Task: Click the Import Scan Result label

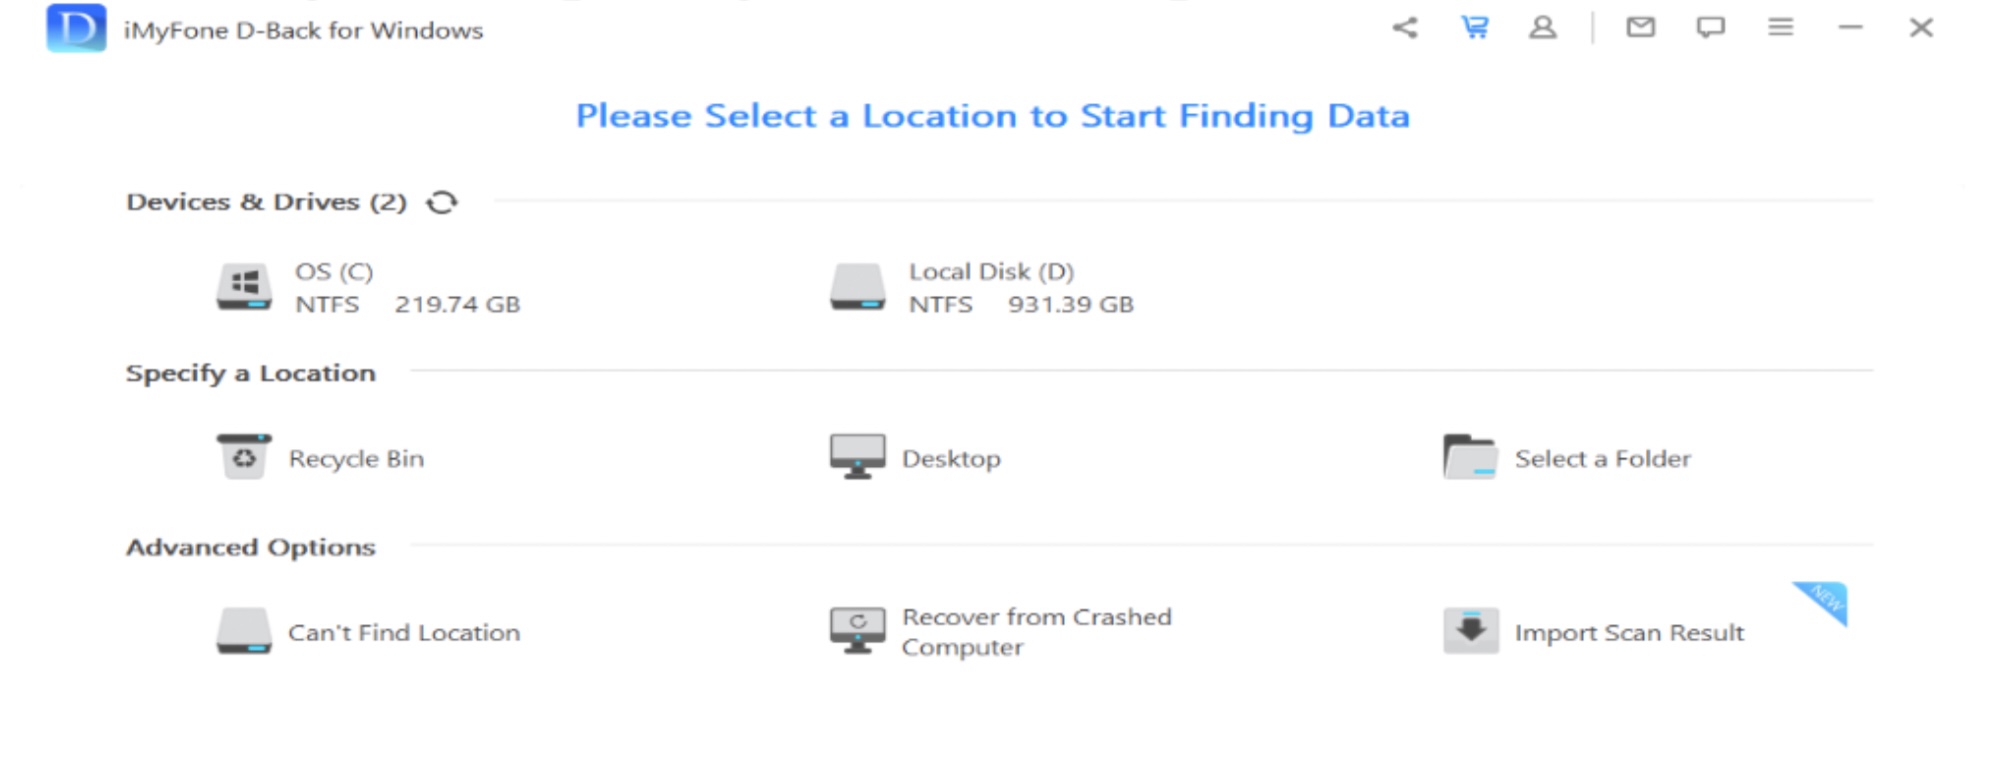Action: click(x=1629, y=633)
